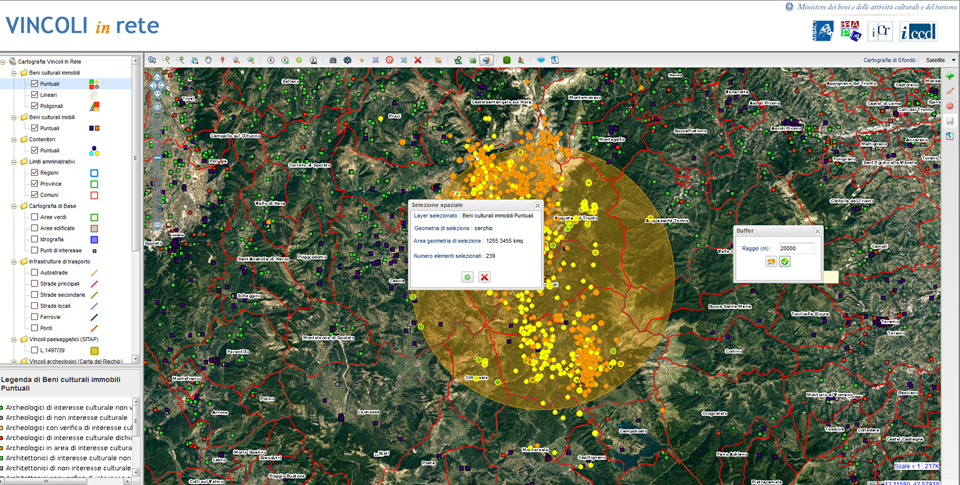Viewport: 960px width, 485px height.
Task: Apply buffer with the green check button
Action: (785, 261)
